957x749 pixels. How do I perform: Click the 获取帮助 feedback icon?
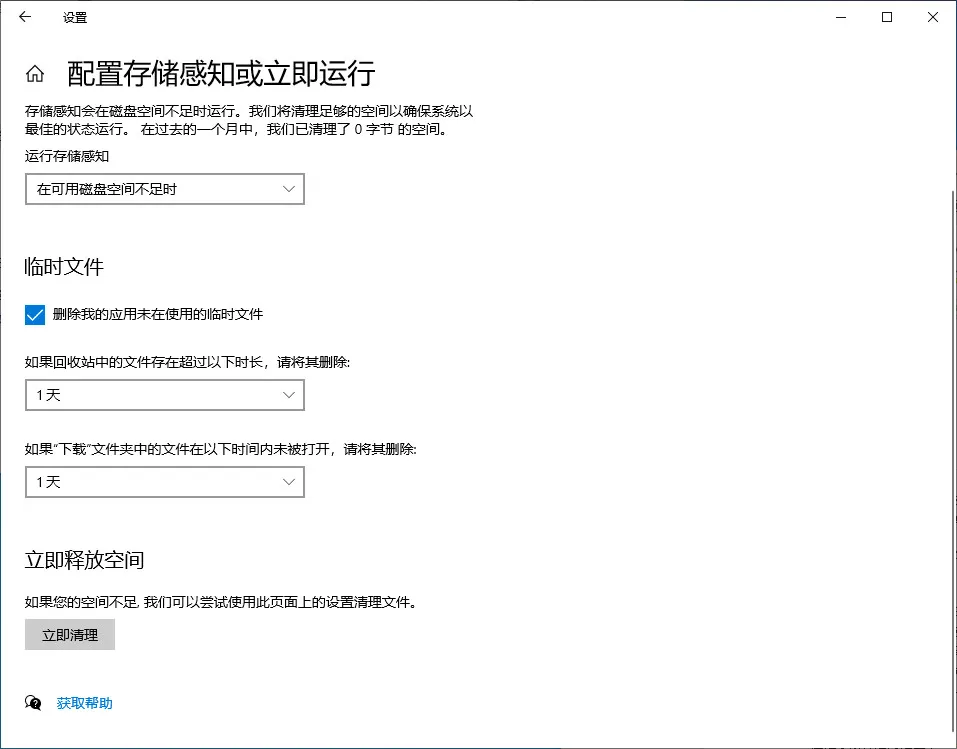click(x=33, y=703)
